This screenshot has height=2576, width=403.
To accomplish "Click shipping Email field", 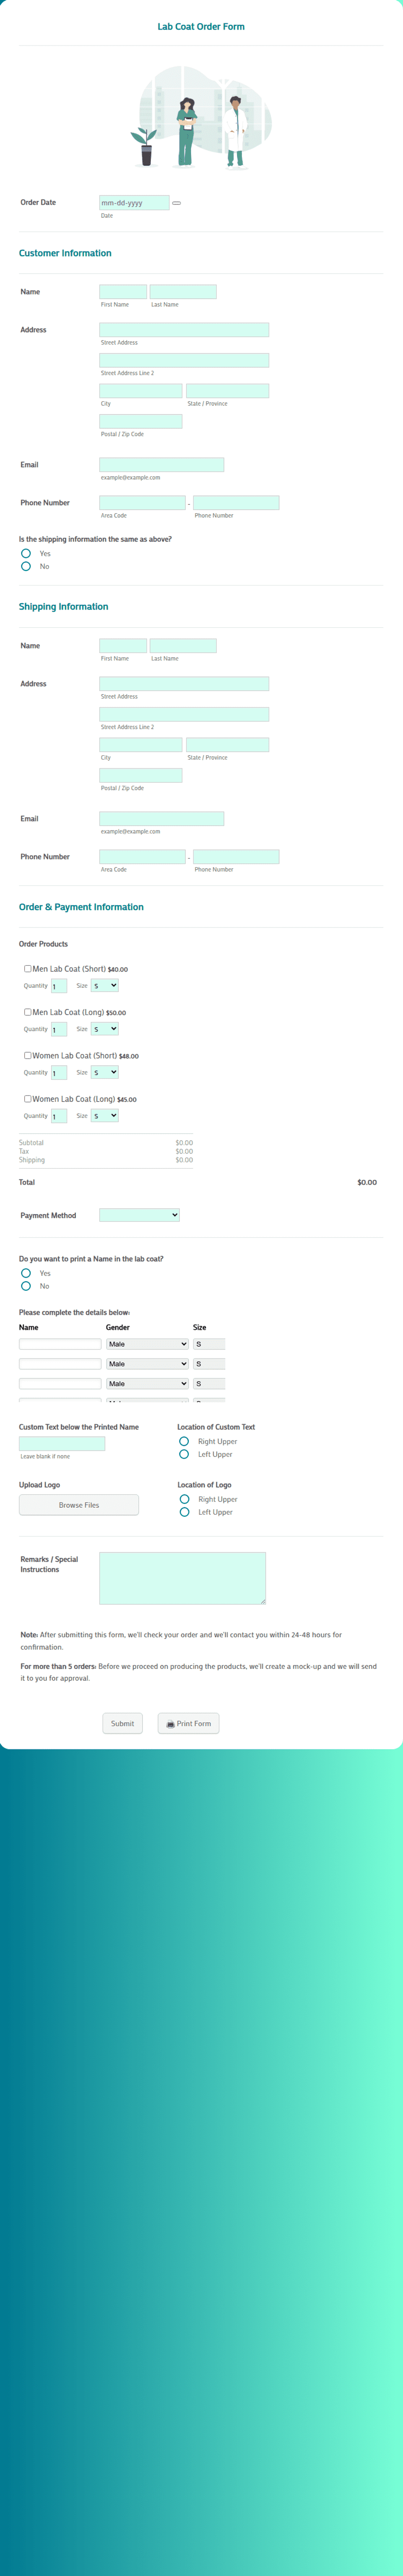I will 162,819.
